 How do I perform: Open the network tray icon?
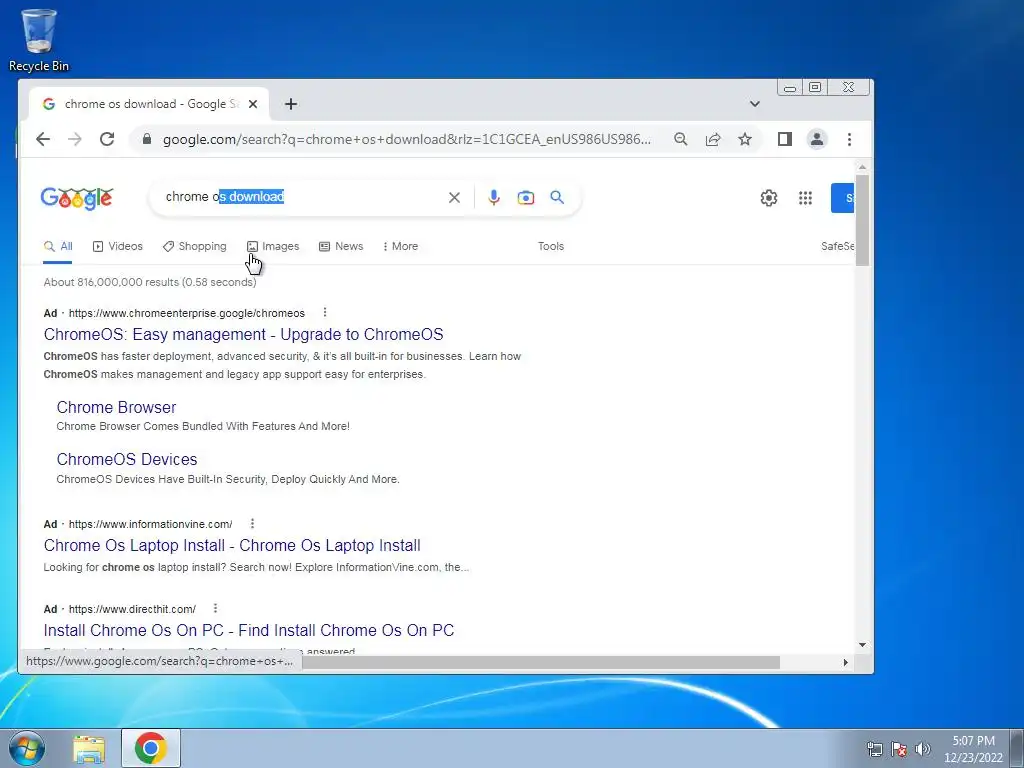[x=874, y=749]
